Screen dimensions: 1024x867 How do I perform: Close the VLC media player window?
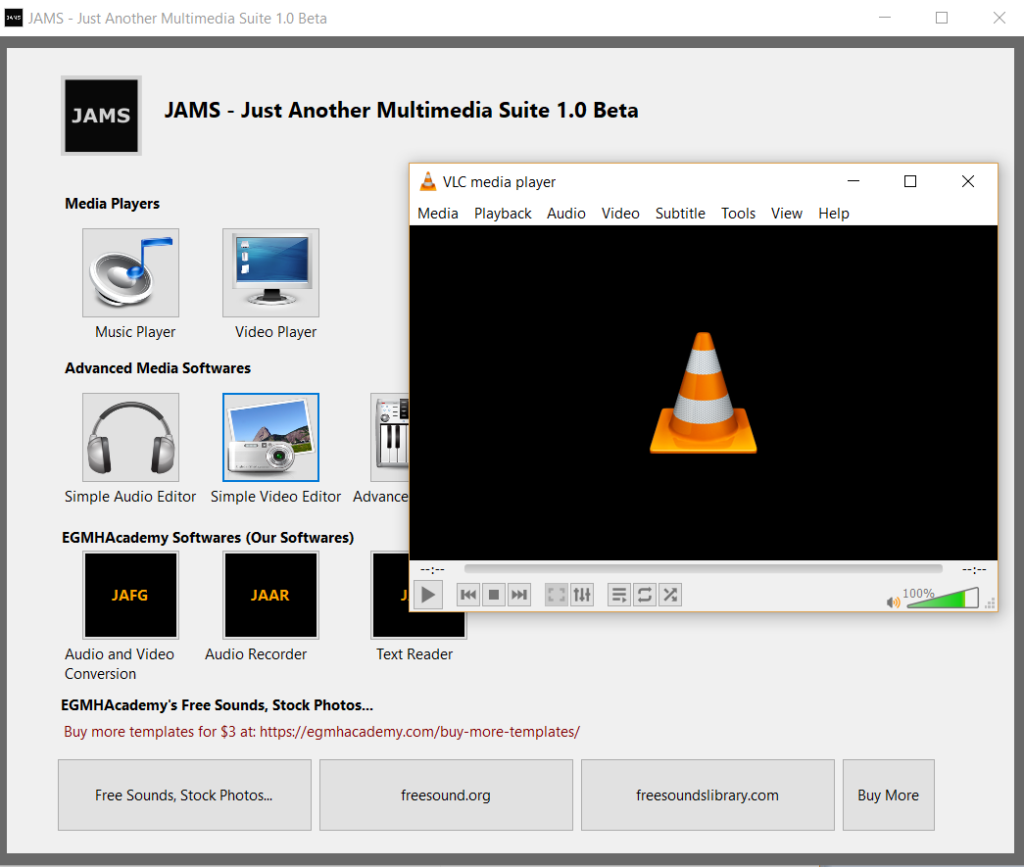[968, 181]
